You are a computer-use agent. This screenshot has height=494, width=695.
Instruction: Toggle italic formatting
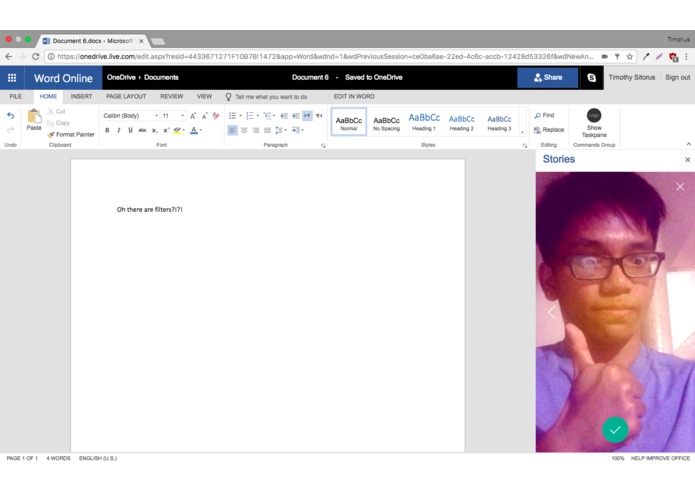coord(119,130)
